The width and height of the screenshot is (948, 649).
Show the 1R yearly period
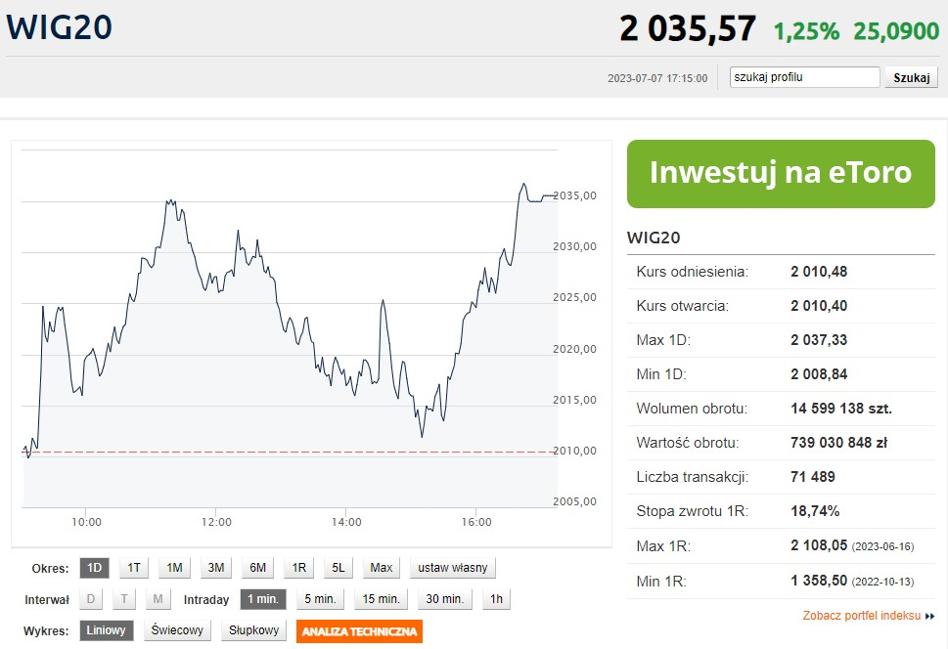click(299, 568)
